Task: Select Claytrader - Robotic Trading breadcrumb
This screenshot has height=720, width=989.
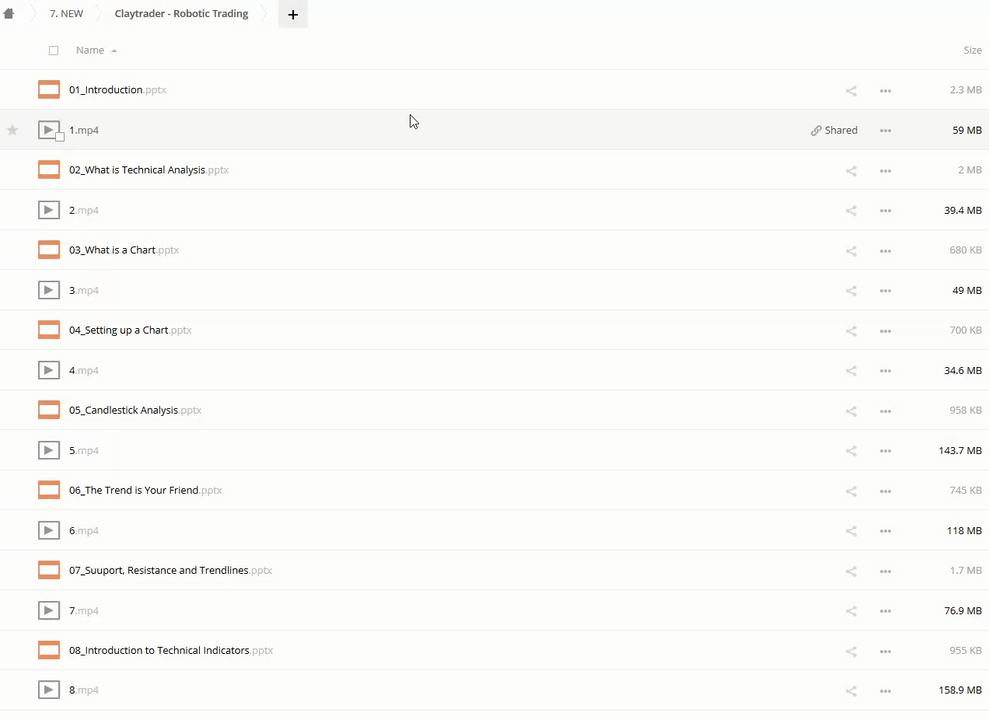Action: [181, 14]
